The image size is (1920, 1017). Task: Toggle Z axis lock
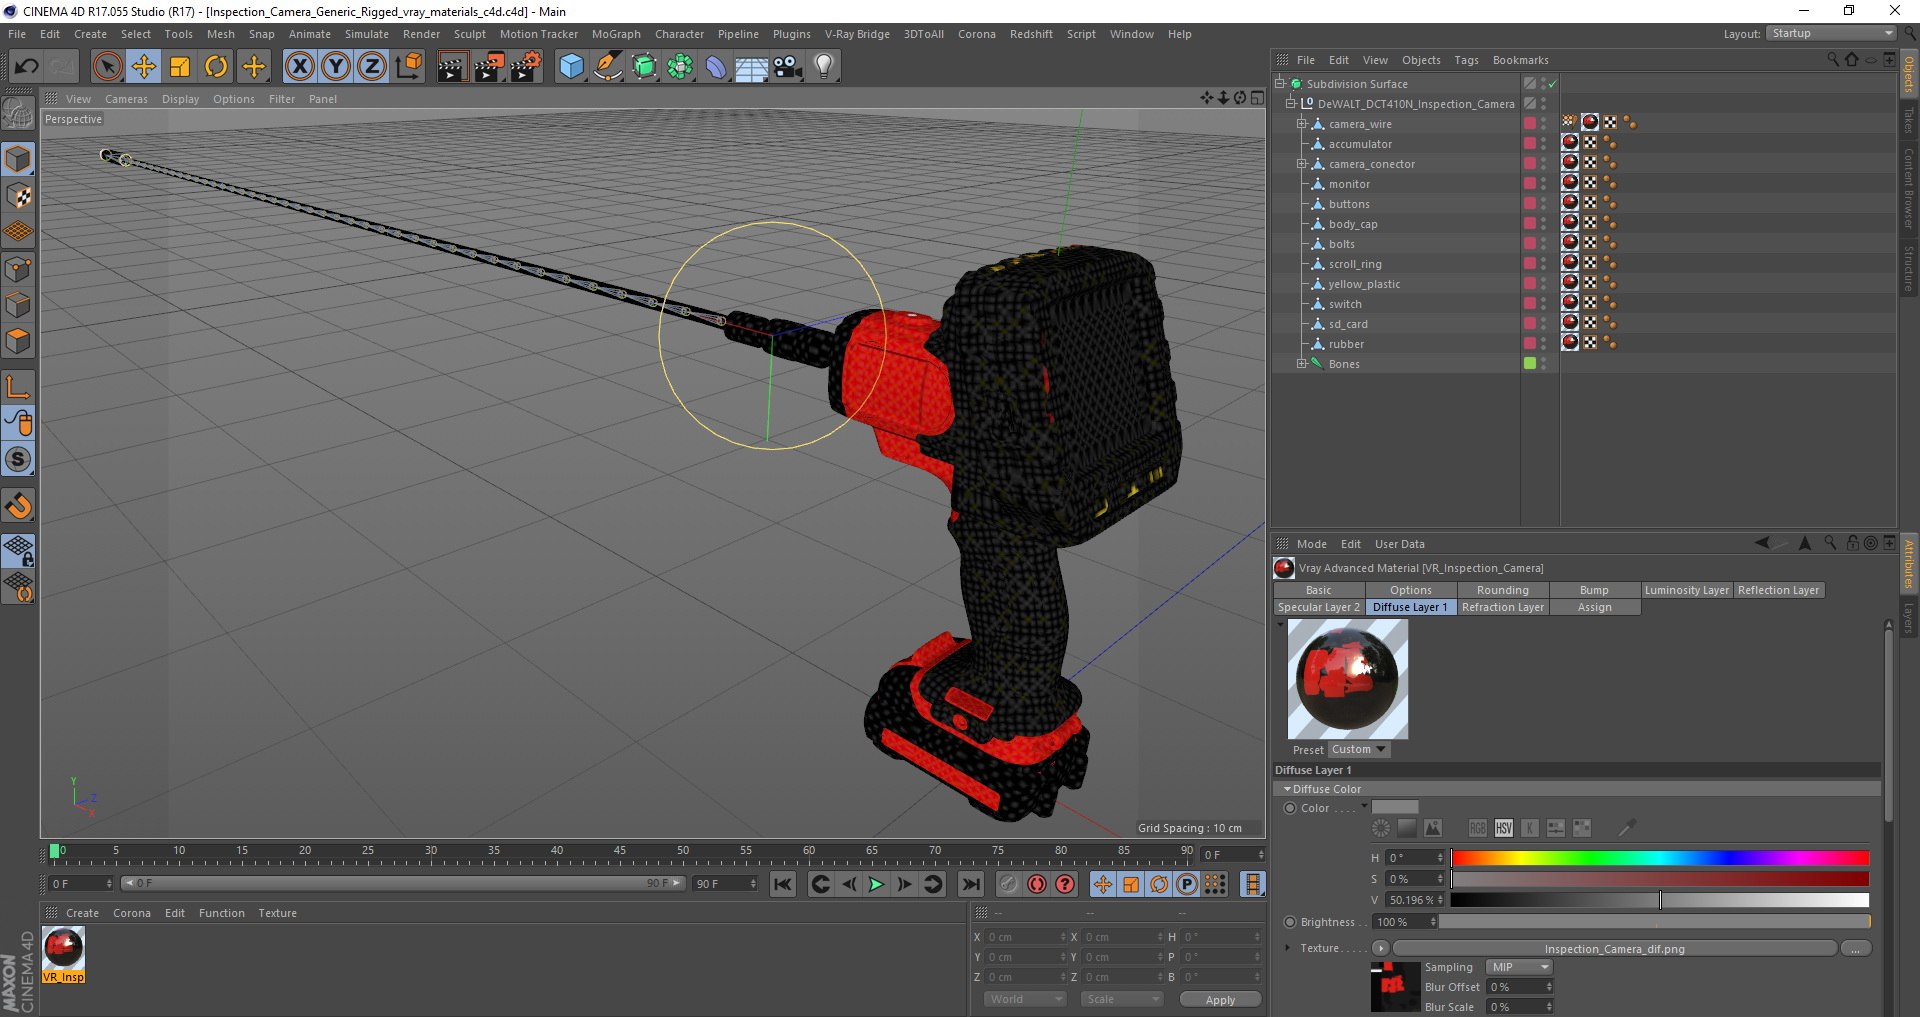click(372, 67)
